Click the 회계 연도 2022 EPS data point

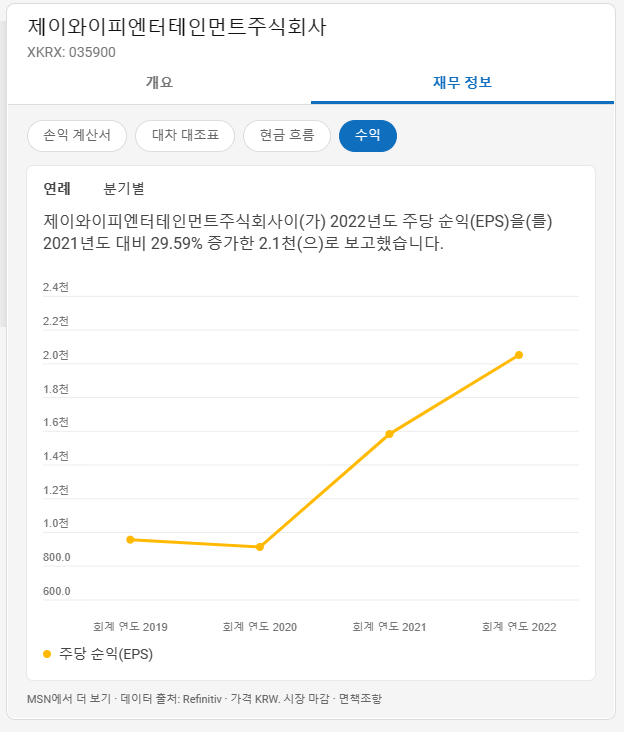519,355
